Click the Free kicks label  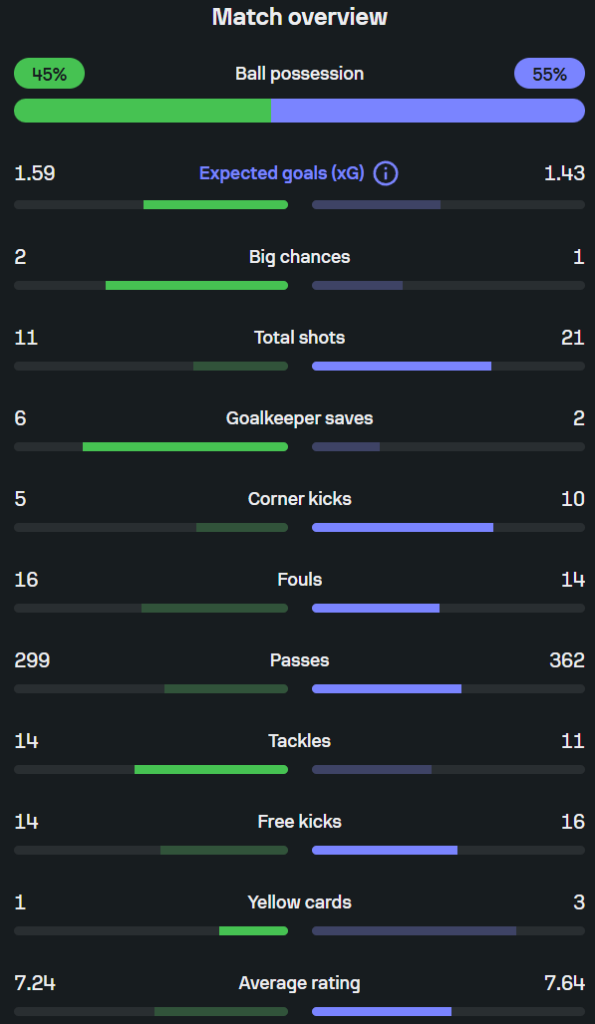tap(299, 822)
